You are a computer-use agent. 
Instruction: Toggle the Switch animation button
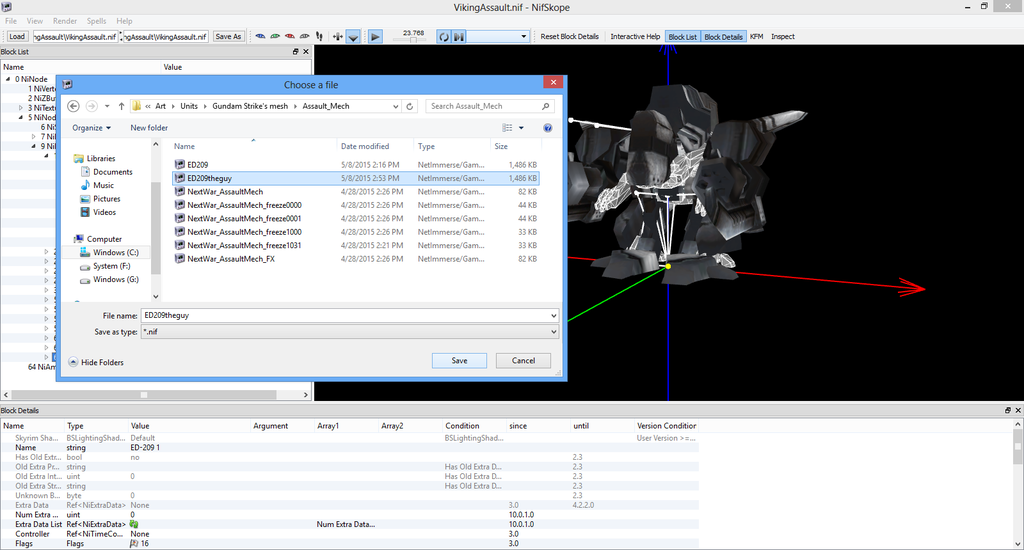tap(459, 37)
